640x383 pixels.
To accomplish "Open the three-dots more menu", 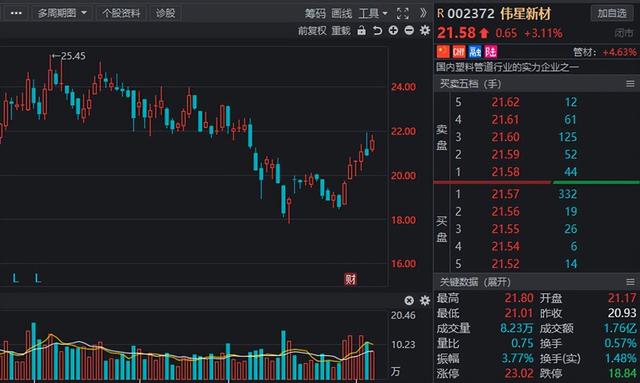I will 16,13.
